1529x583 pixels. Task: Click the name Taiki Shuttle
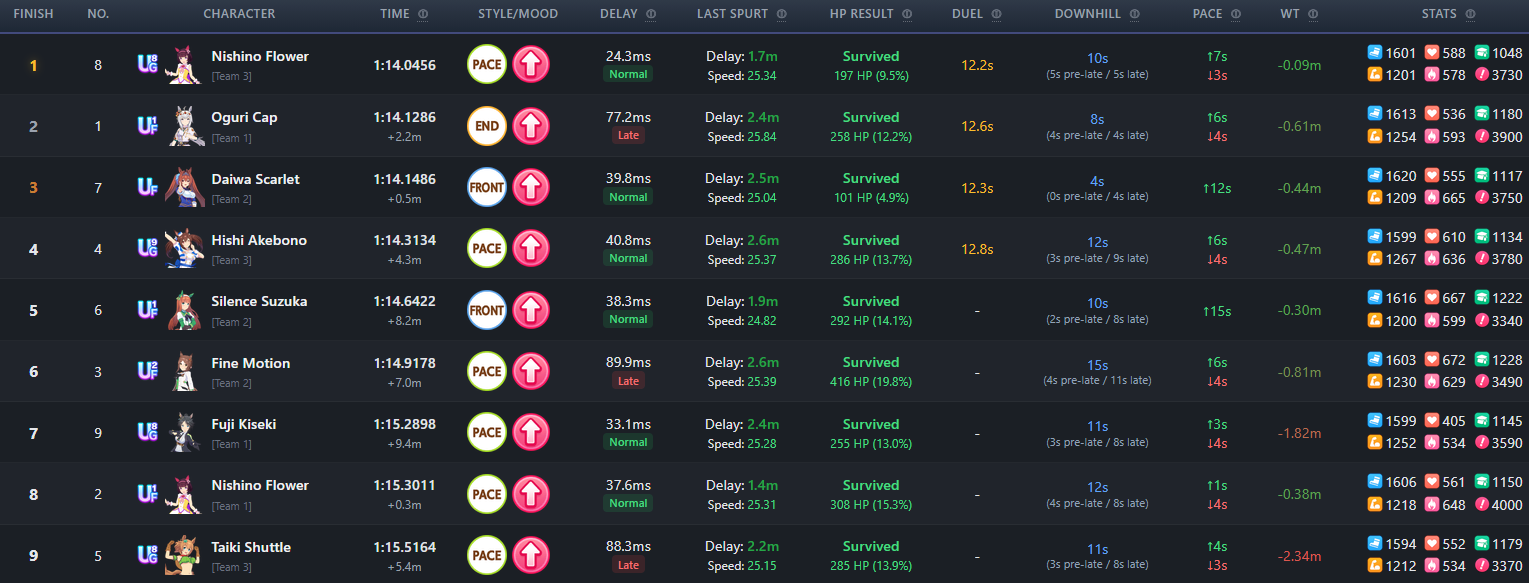point(251,547)
